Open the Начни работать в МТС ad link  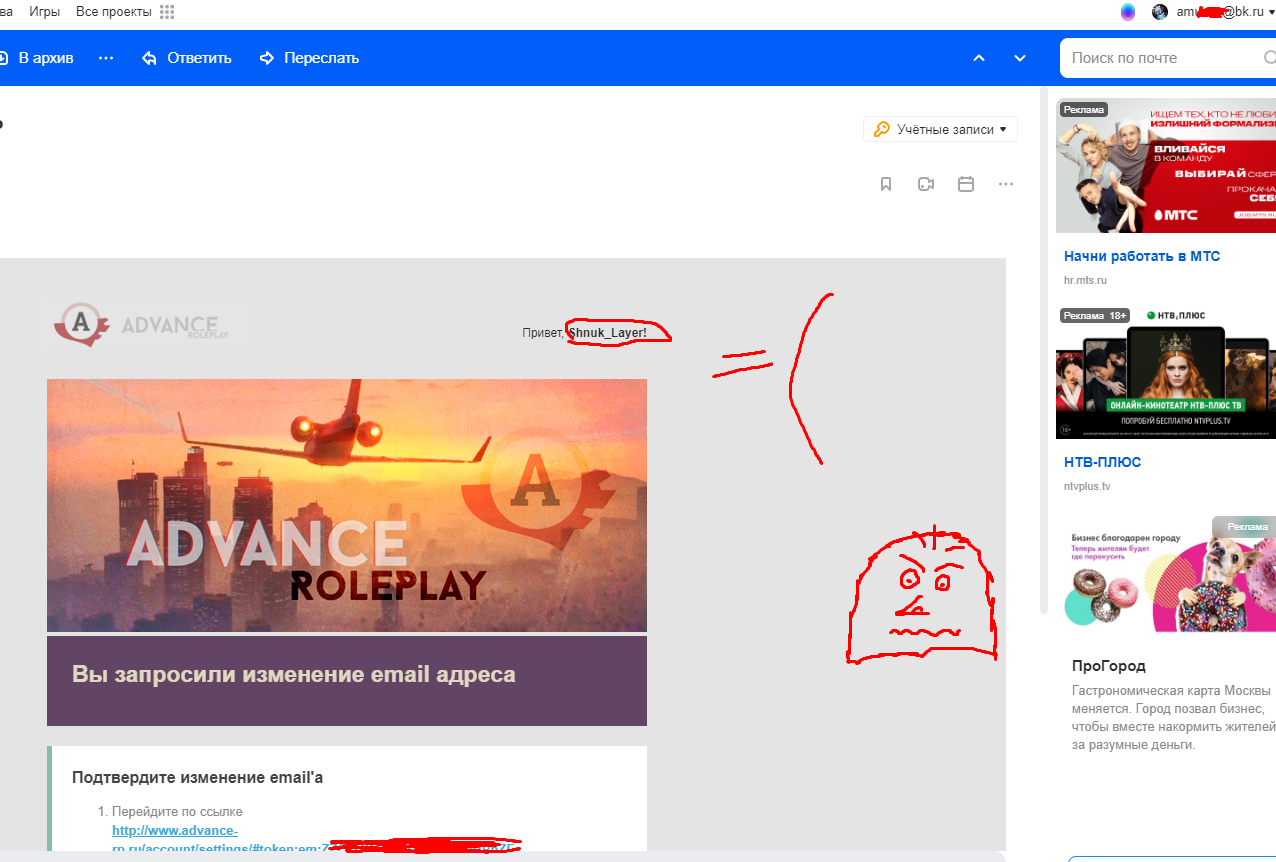click(1142, 256)
